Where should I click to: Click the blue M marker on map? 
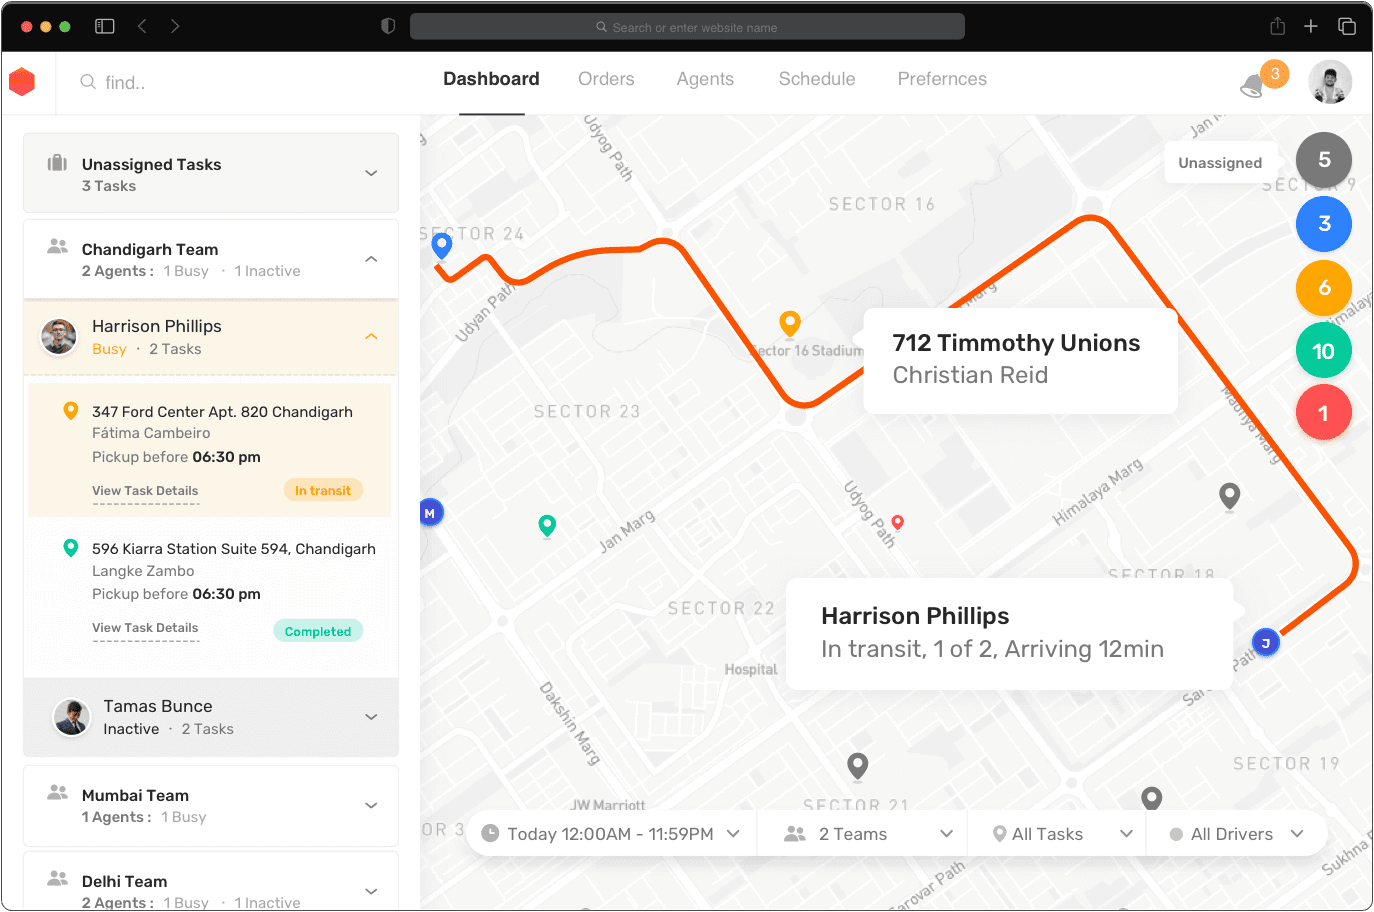click(430, 513)
